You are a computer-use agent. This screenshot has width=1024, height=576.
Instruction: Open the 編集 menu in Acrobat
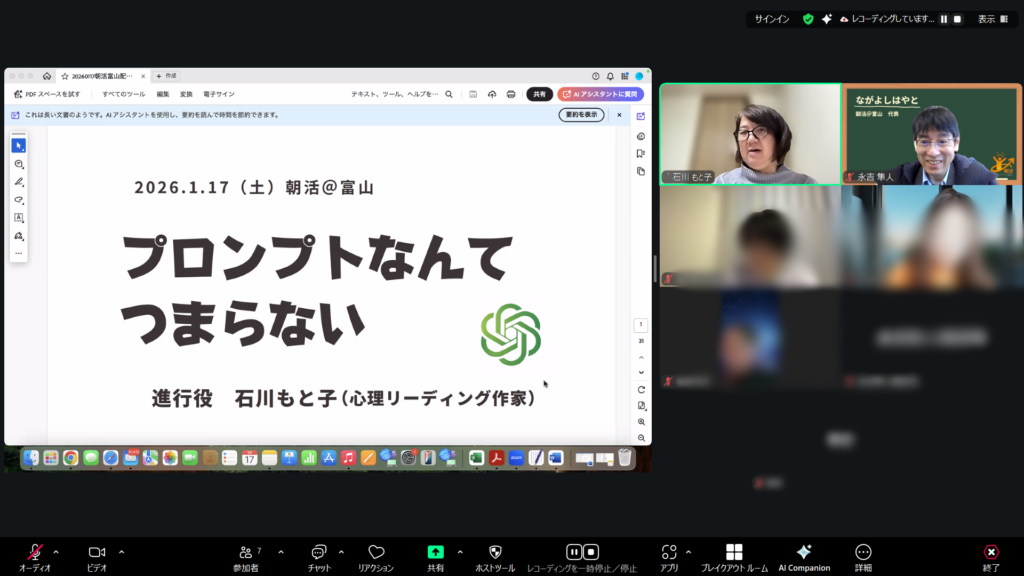pyautogui.click(x=163, y=94)
